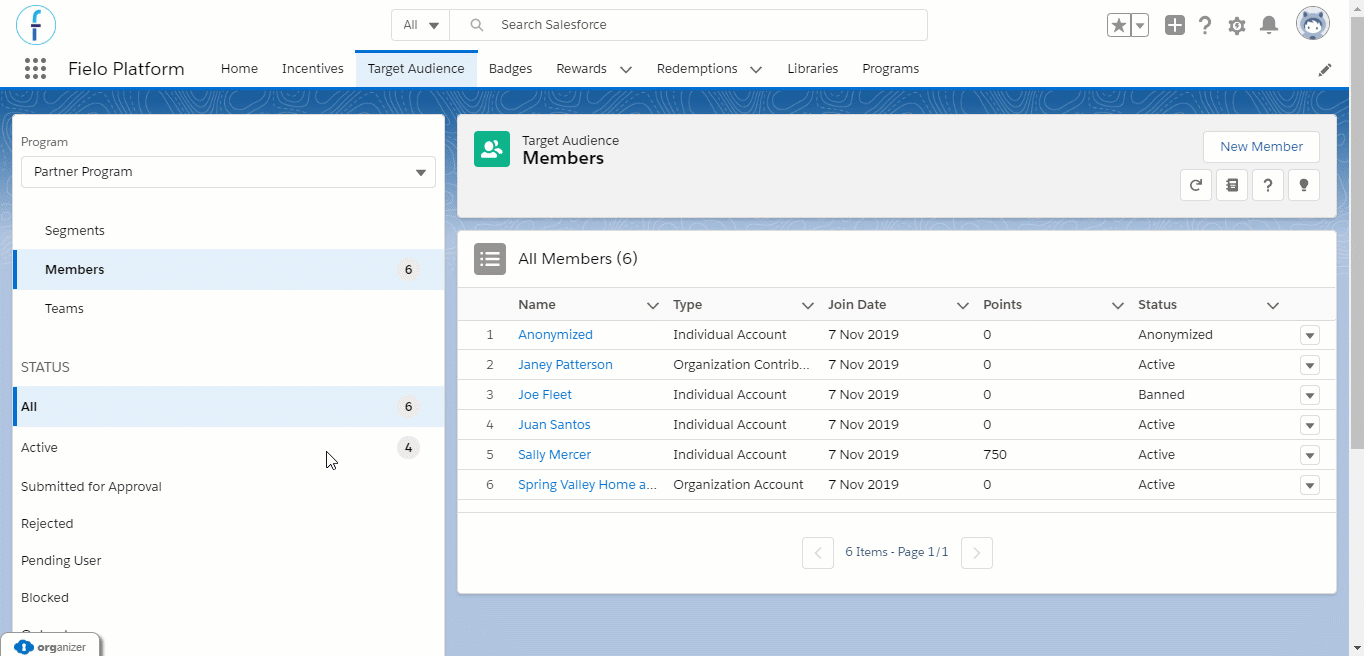This screenshot has height=656, width=1364.
Task: Open the Help question mark in header
Action: pyautogui.click(x=1206, y=25)
